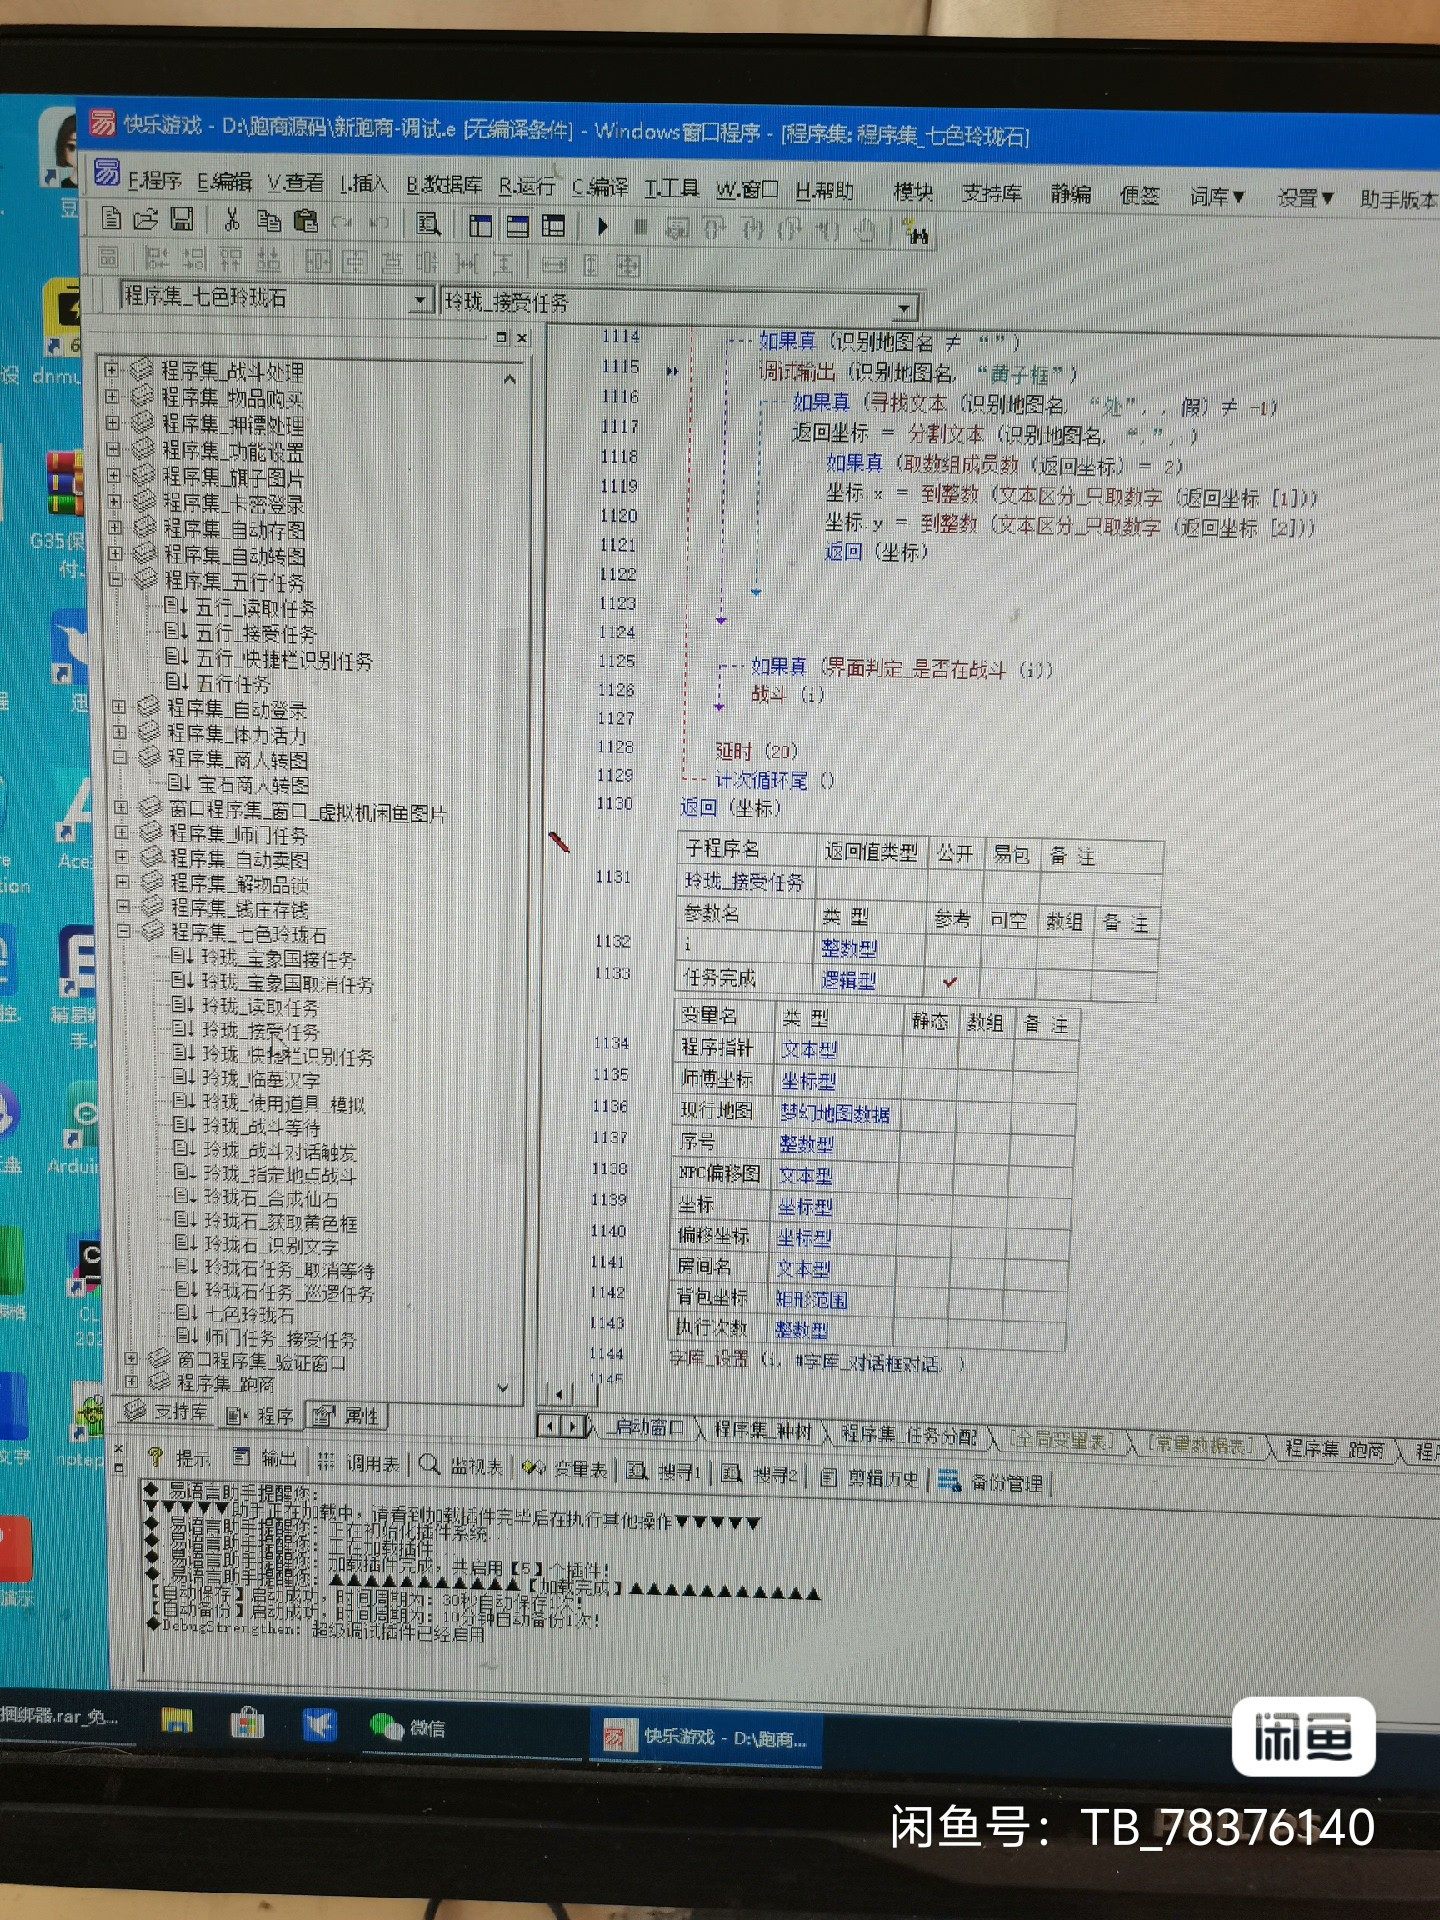Screen dimensions: 1440x1920
Task: Switch to the _启动窗口 editor tab
Action: 647,1428
